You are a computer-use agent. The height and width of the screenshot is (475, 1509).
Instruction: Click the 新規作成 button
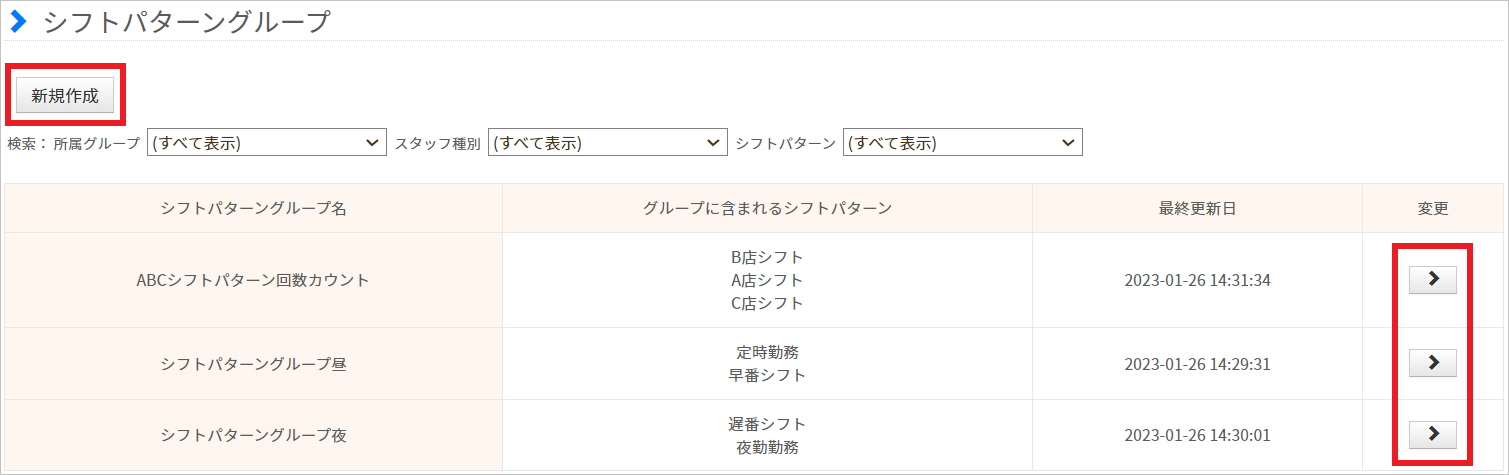tap(65, 96)
